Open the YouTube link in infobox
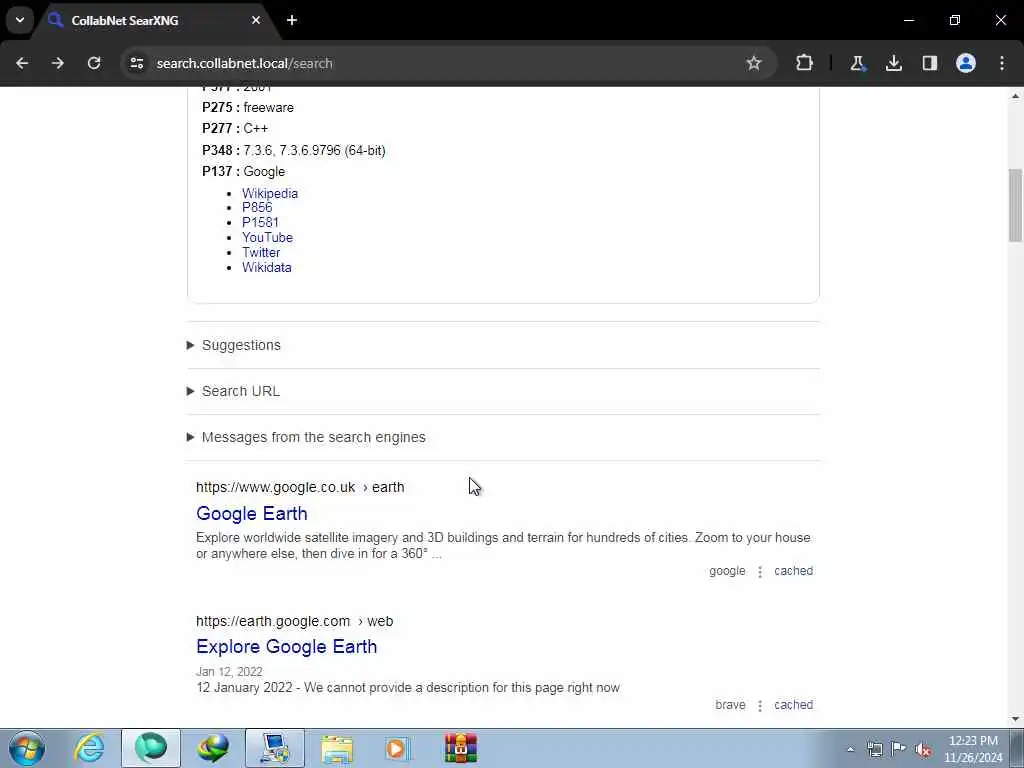This screenshot has width=1024, height=768. (x=267, y=238)
